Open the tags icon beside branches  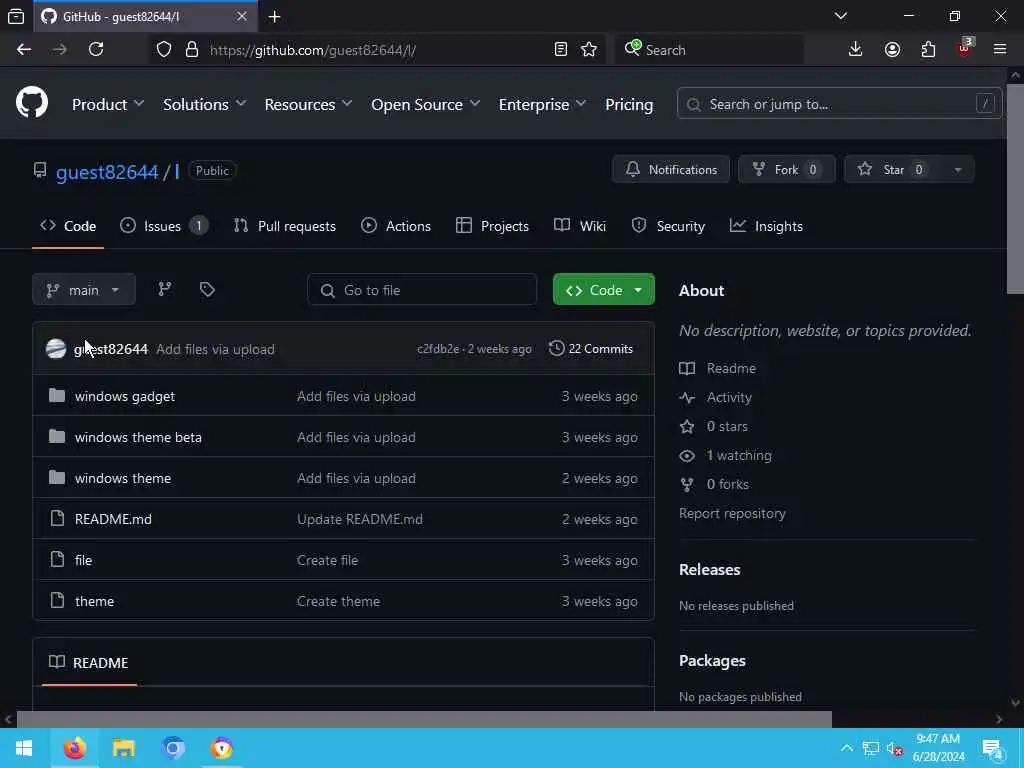207,289
